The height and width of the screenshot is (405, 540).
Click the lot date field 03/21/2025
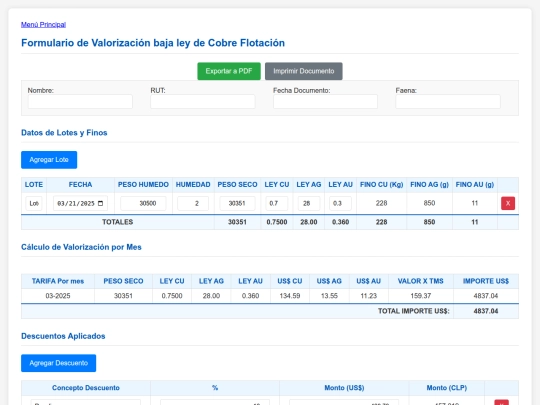point(80,203)
